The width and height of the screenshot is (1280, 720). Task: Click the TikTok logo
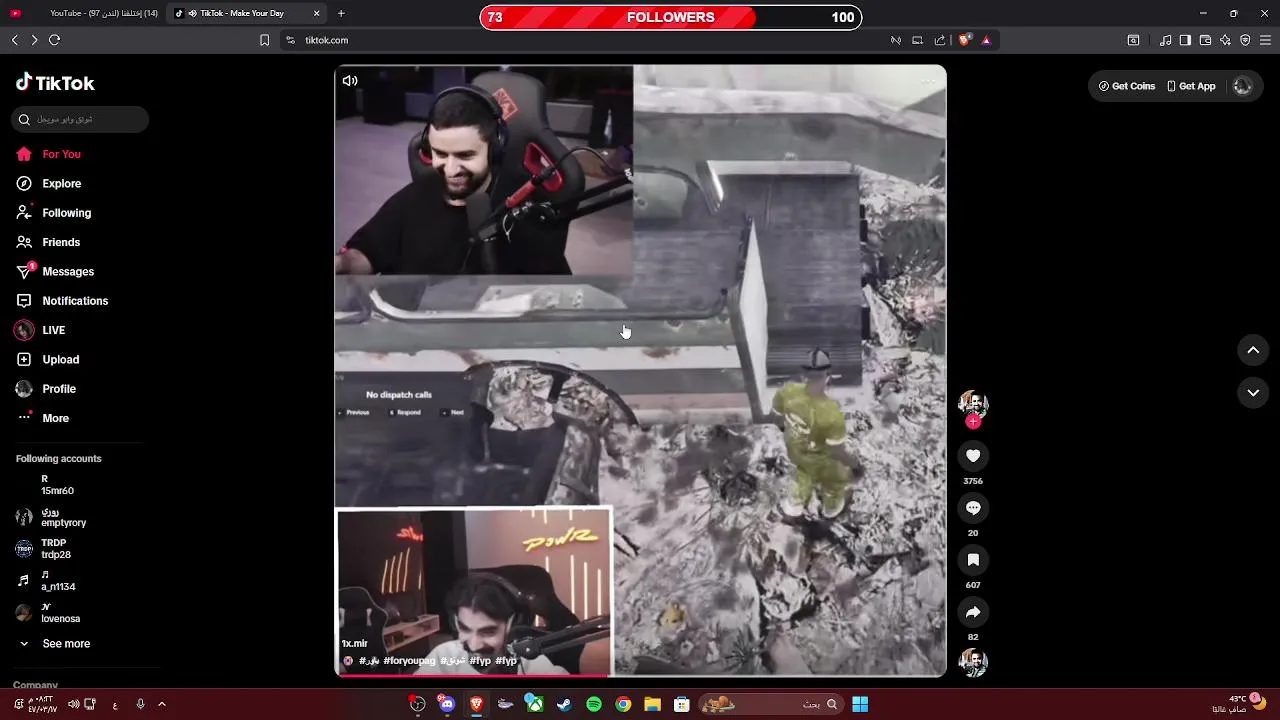(55, 83)
